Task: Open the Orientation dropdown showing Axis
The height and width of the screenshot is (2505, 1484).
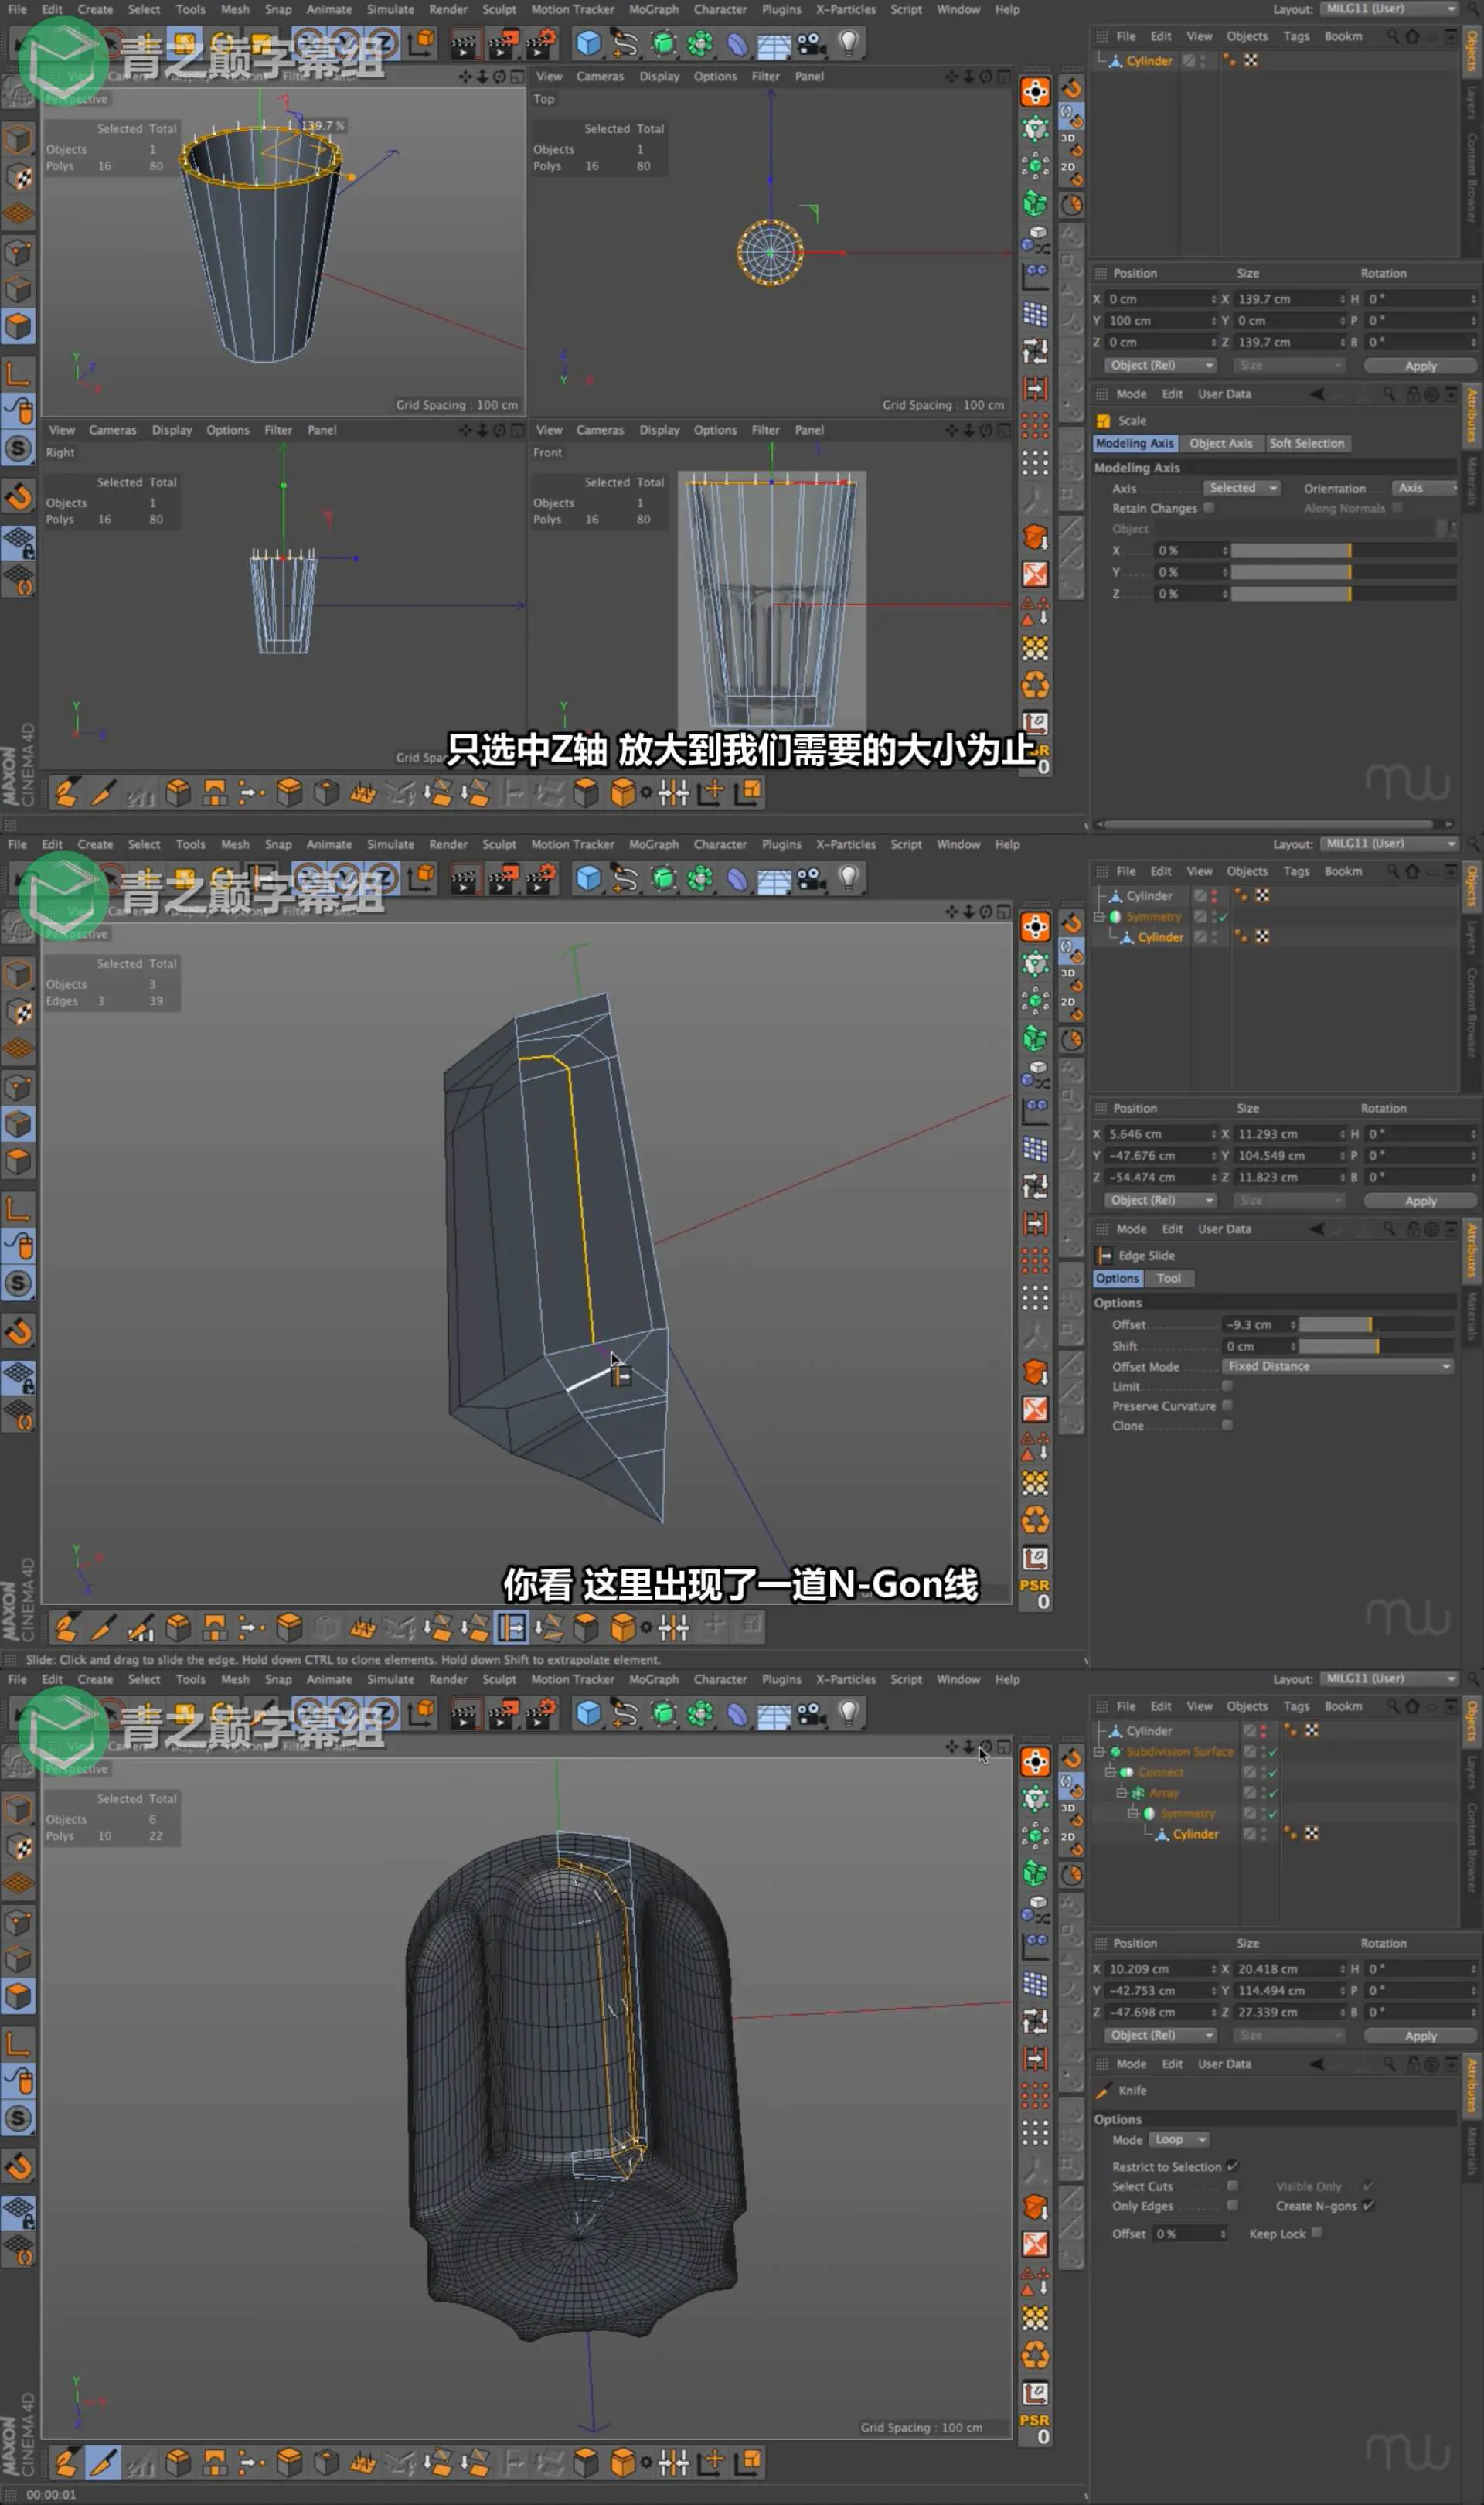Action: point(1425,488)
